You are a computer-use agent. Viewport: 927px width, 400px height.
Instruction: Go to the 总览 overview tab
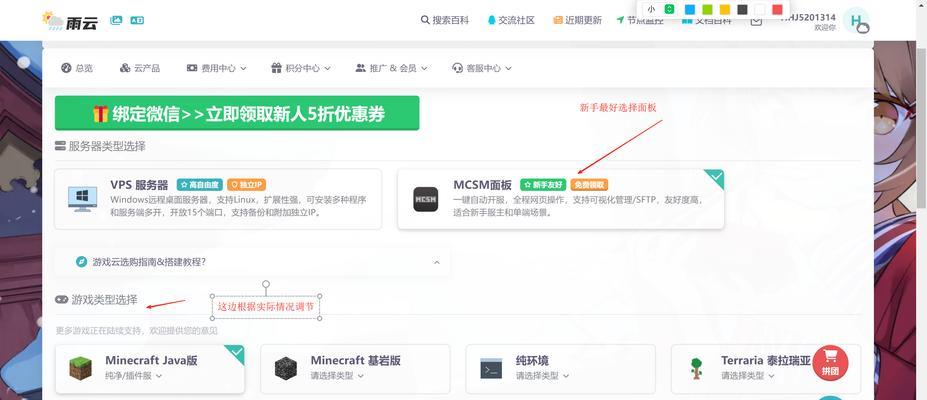77,68
